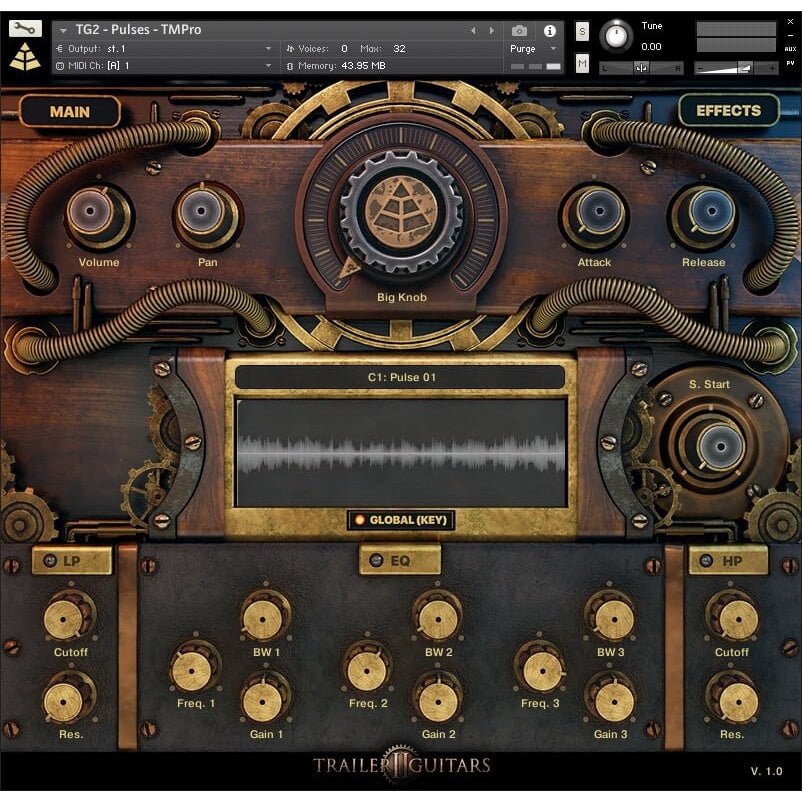Solo the instrument with the S button
The image size is (802, 802).
584,31
